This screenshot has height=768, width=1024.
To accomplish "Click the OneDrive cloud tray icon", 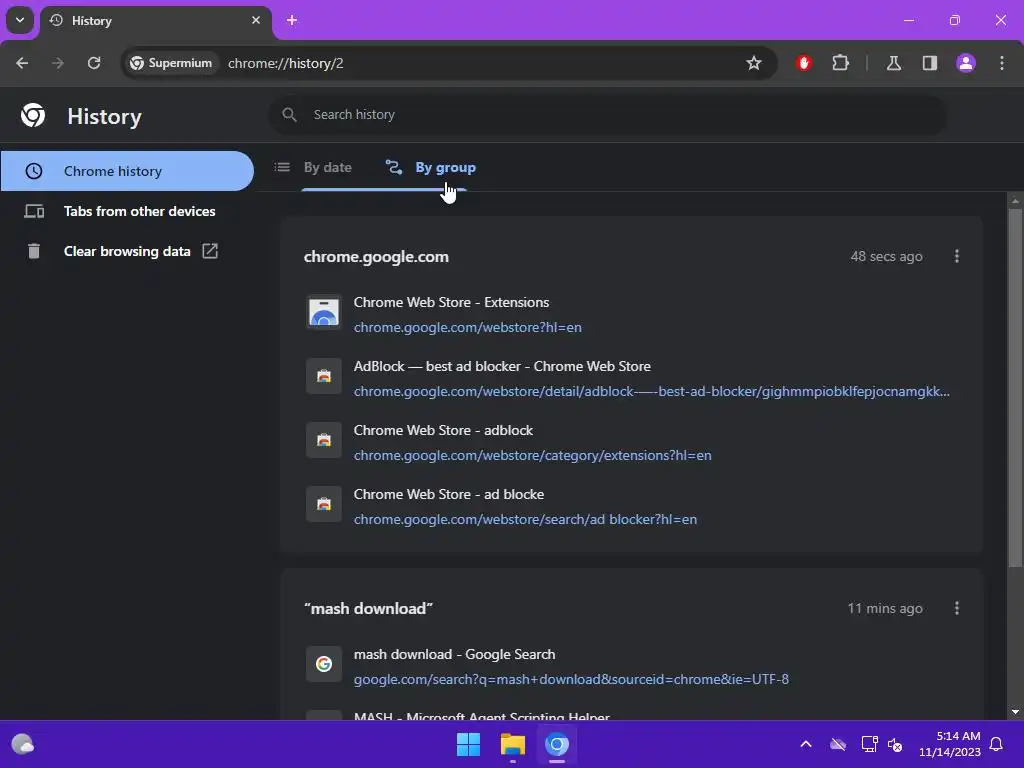I will pos(838,744).
